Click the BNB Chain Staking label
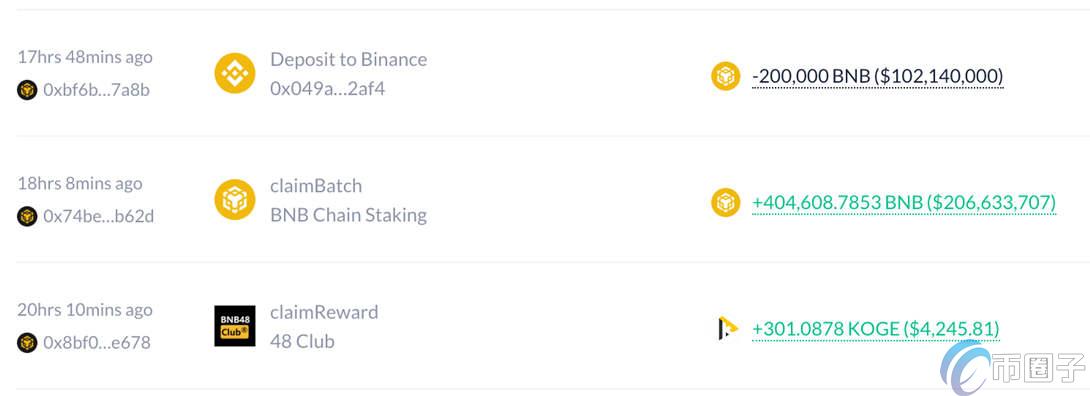The width and height of the screenshot is (1090, 396). coord(348,215)
